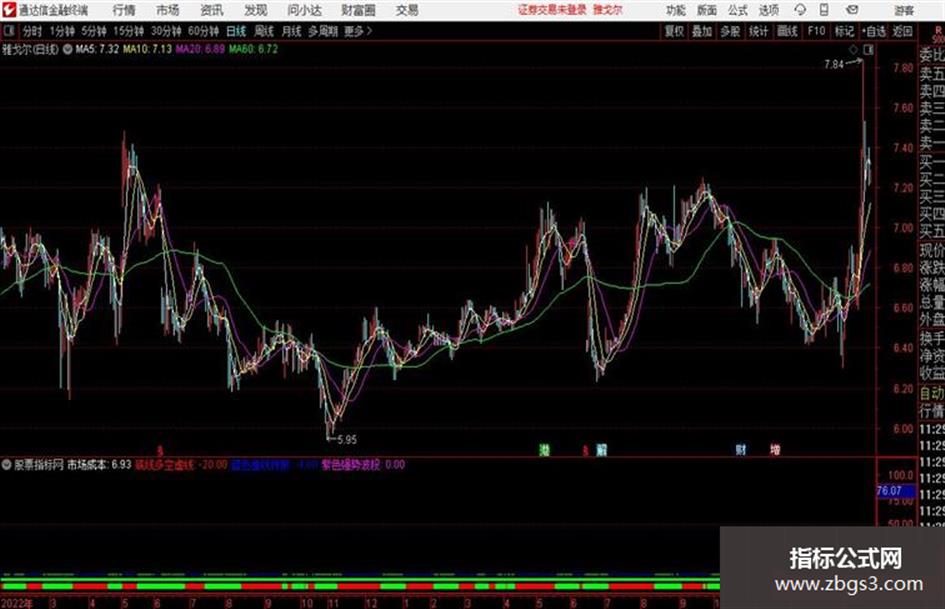
Task: Click the 叠加 overlay button
Action: [702, 31]
